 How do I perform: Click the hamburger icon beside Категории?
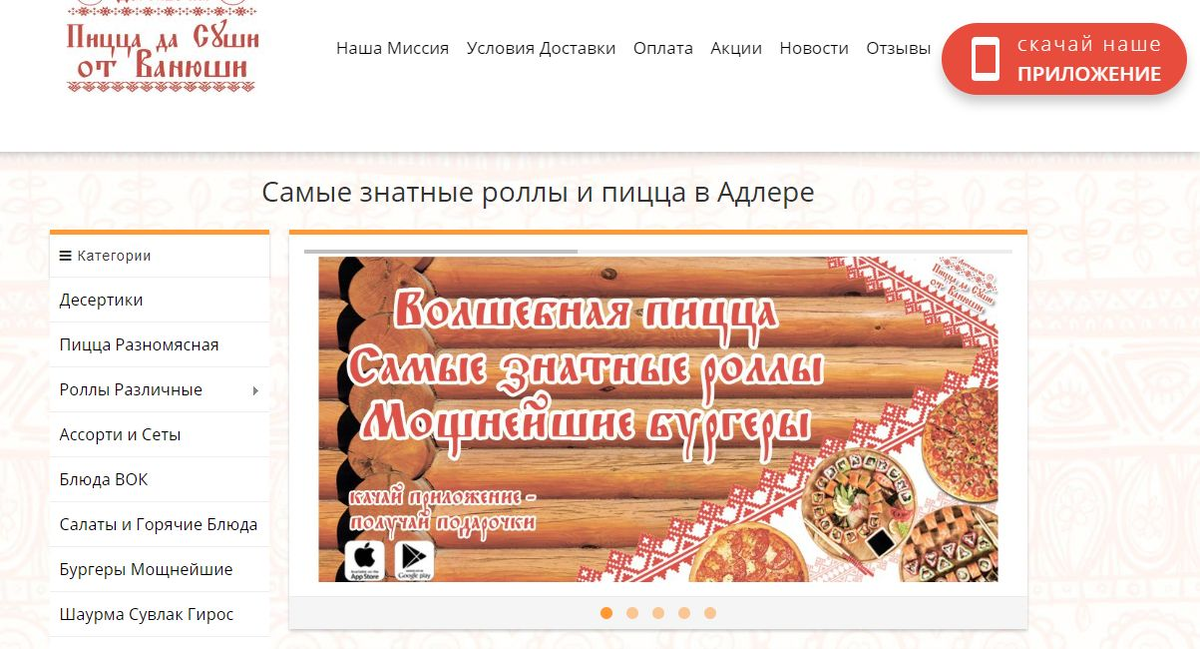pos(66,256)
